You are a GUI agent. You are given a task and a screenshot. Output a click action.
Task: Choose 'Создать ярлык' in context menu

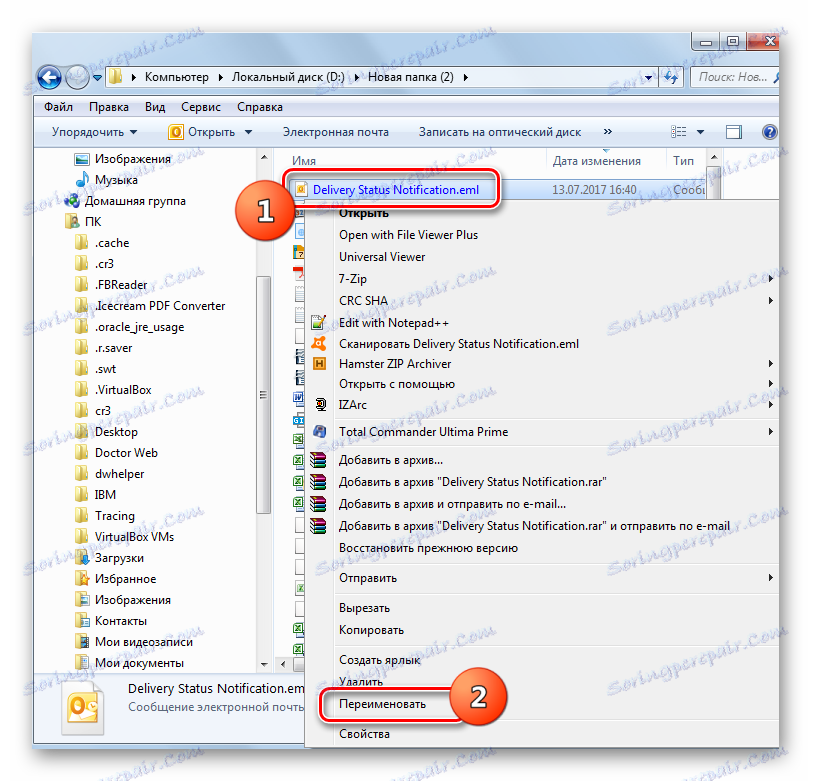pos(380,660)
